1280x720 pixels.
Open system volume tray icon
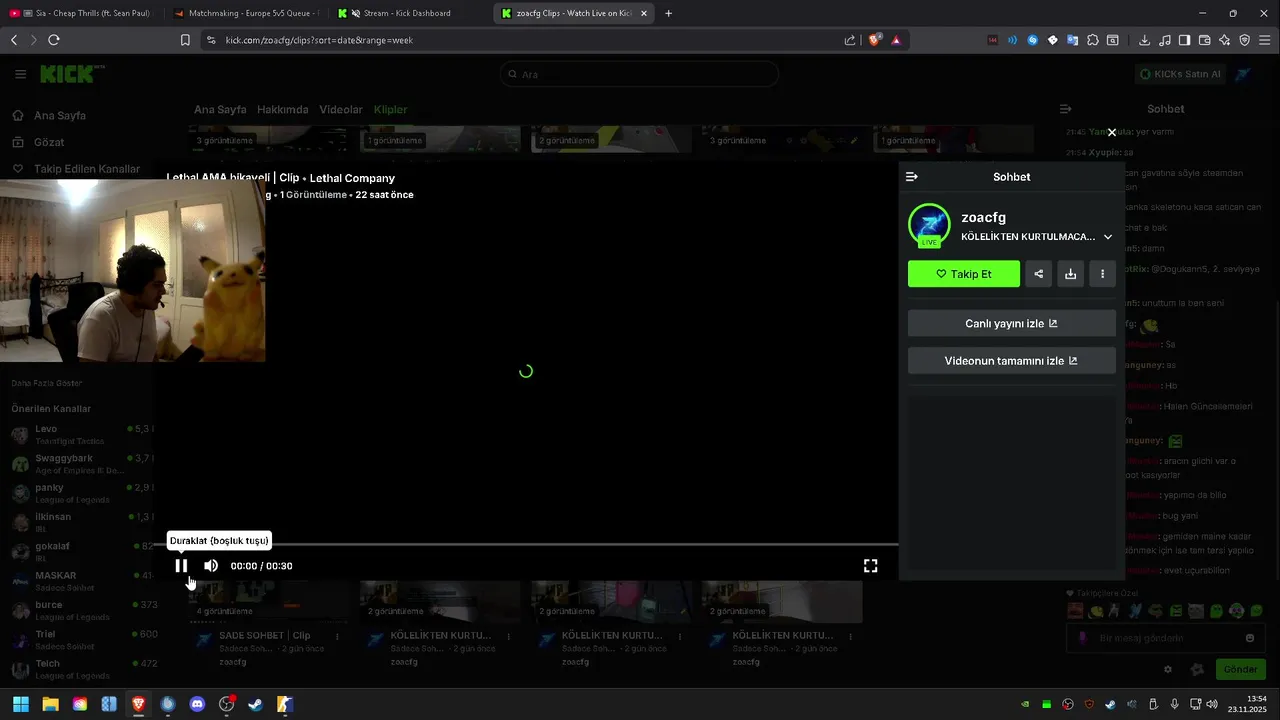coord(1213,704)
